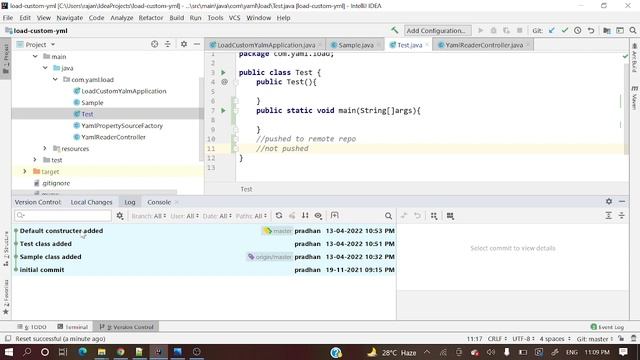
Task: Expand the test folder in tree
Action: click(x=35, y=160)
